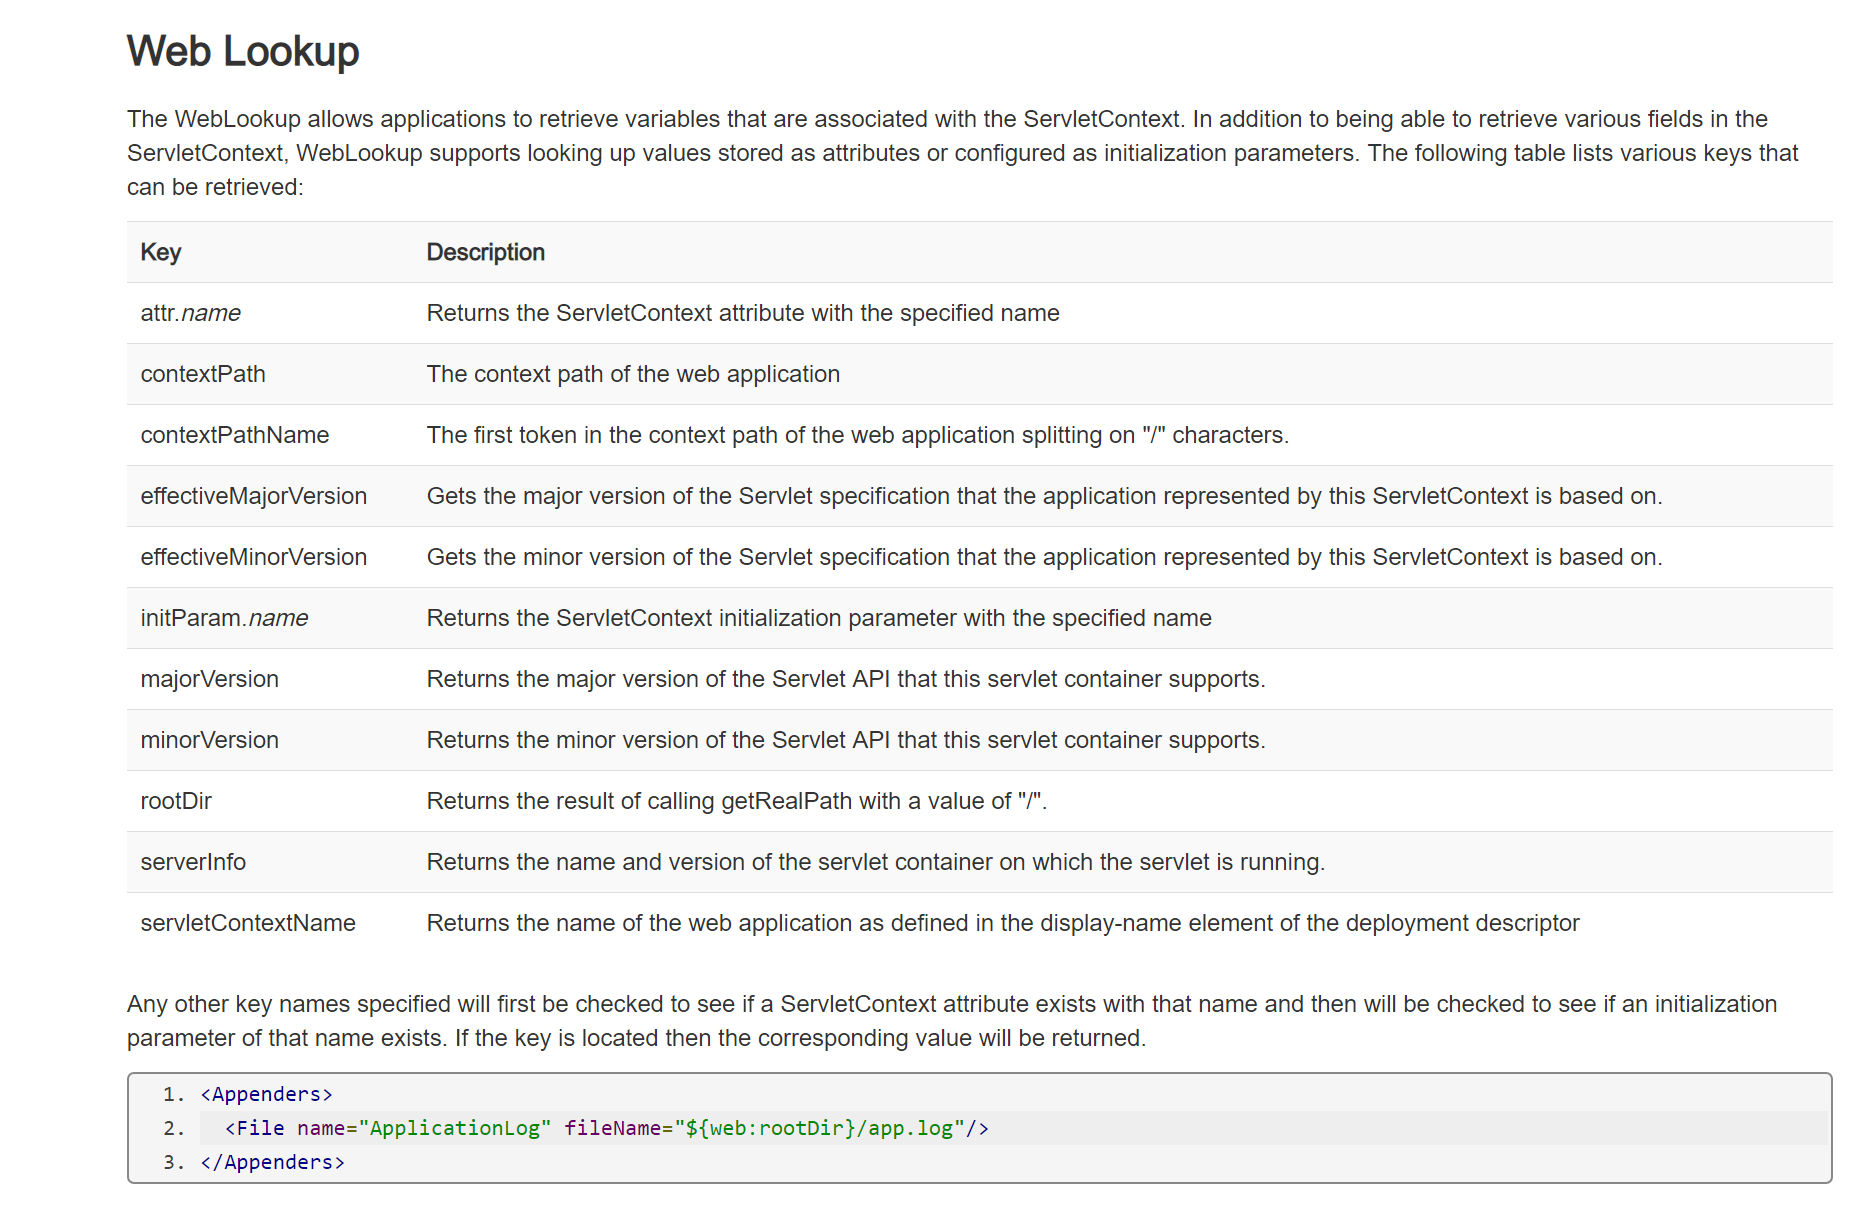Select the 'majorVersion' key cell
The image size is (1855, 1220).
click(x=210, y=679)
